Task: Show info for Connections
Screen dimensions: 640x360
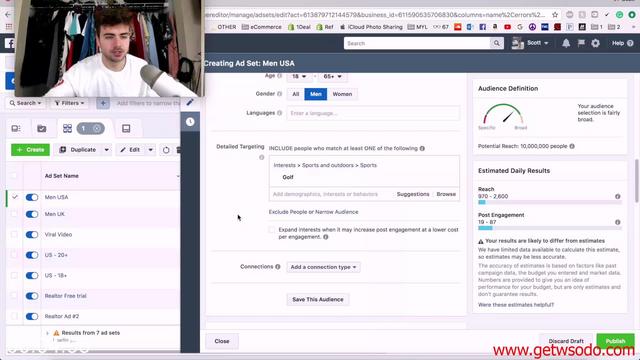Action: click(278, 267)
